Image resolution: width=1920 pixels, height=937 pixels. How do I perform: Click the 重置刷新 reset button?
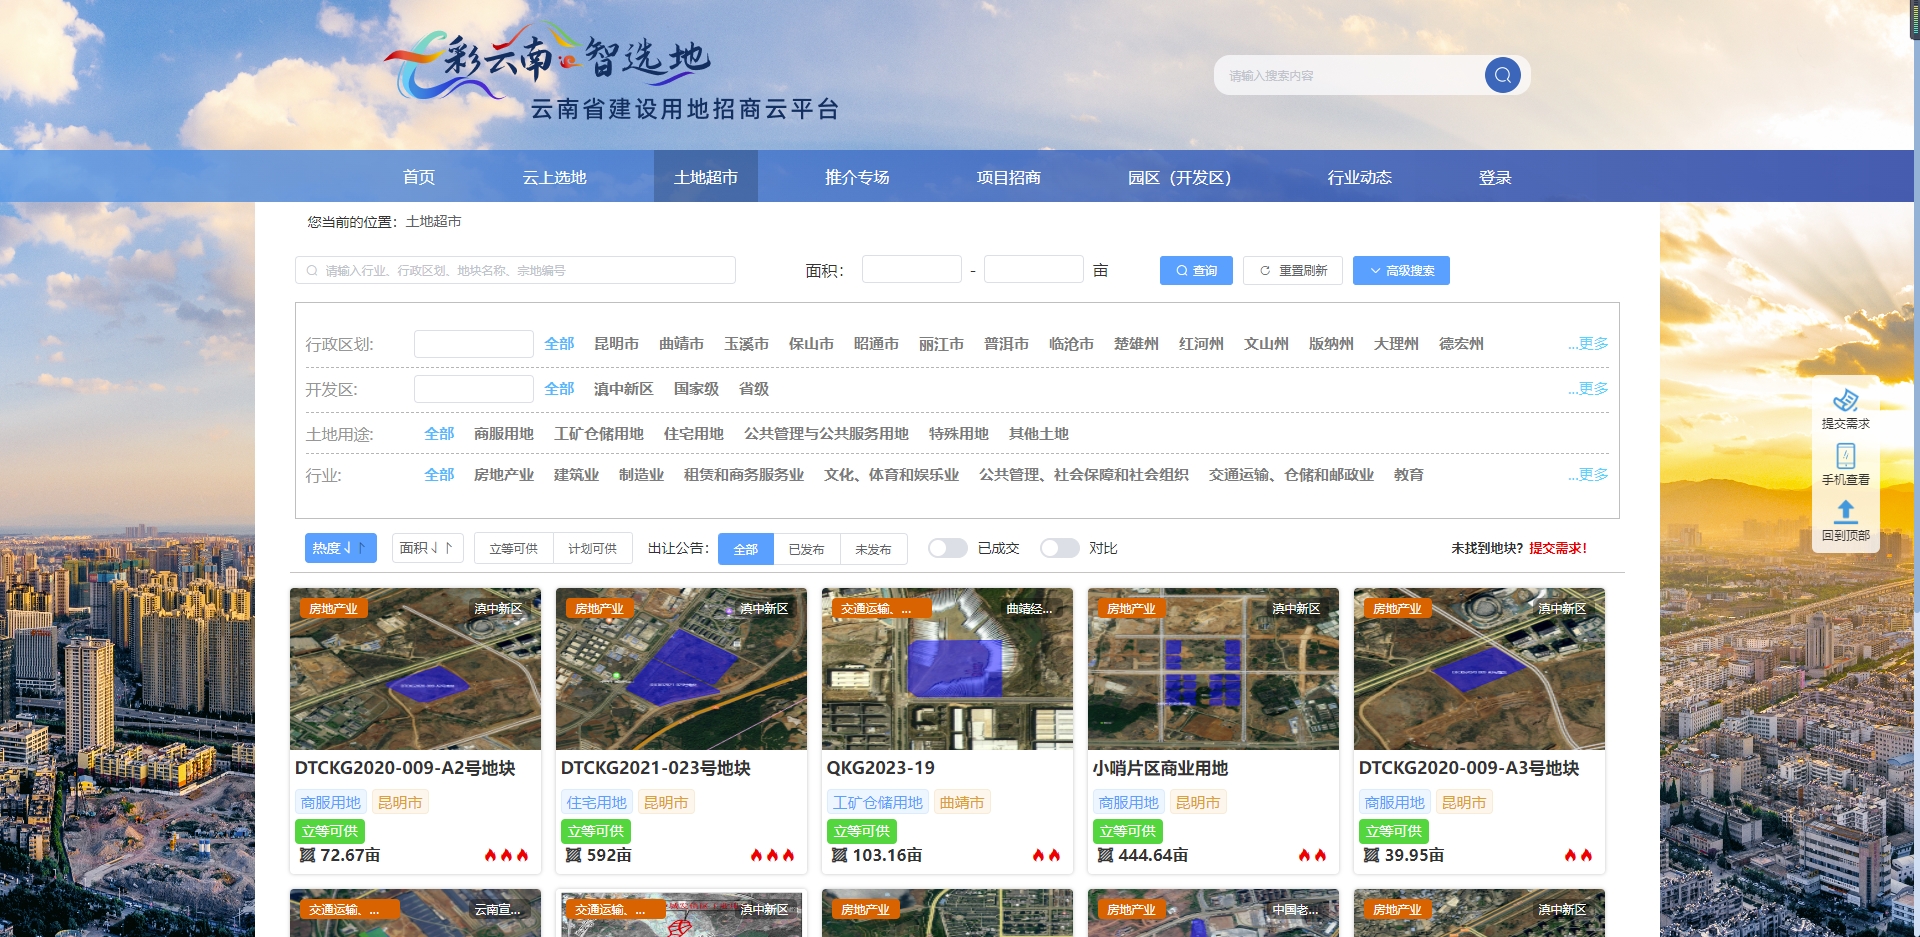click(x=1293, y=271)
